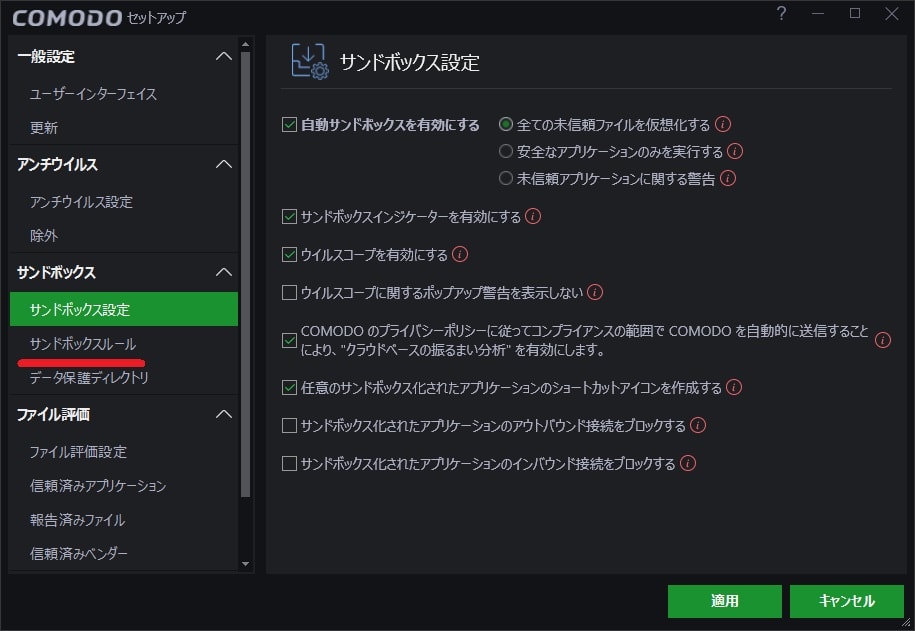
Task: Select 全ての未信頼ファイルを仮想化する radio button
Action: [506, 124]
